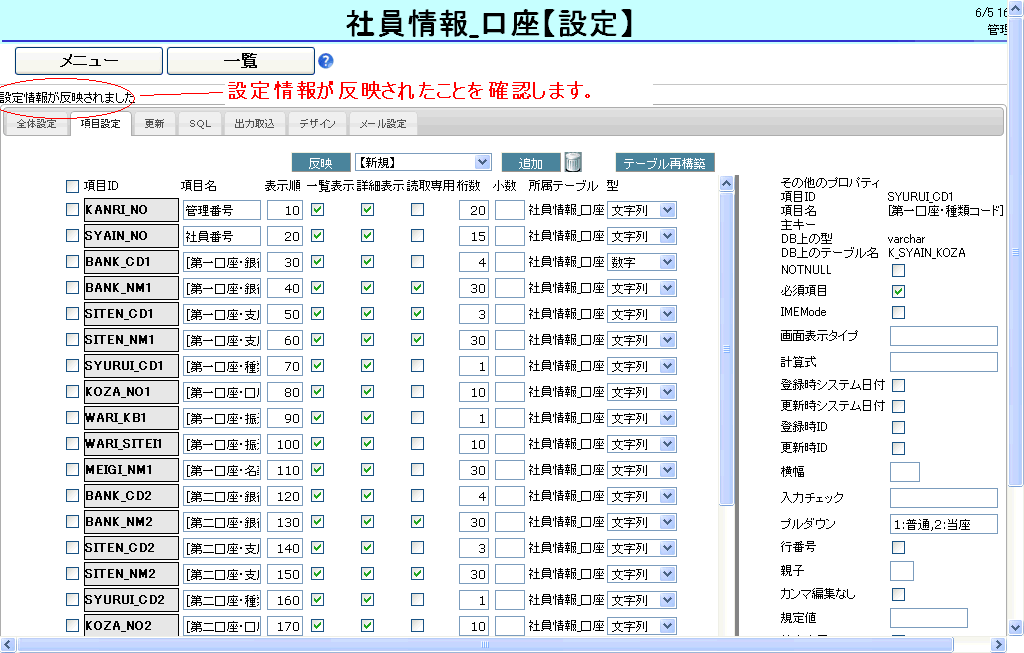Click the 追加 add button

point(530,163)
